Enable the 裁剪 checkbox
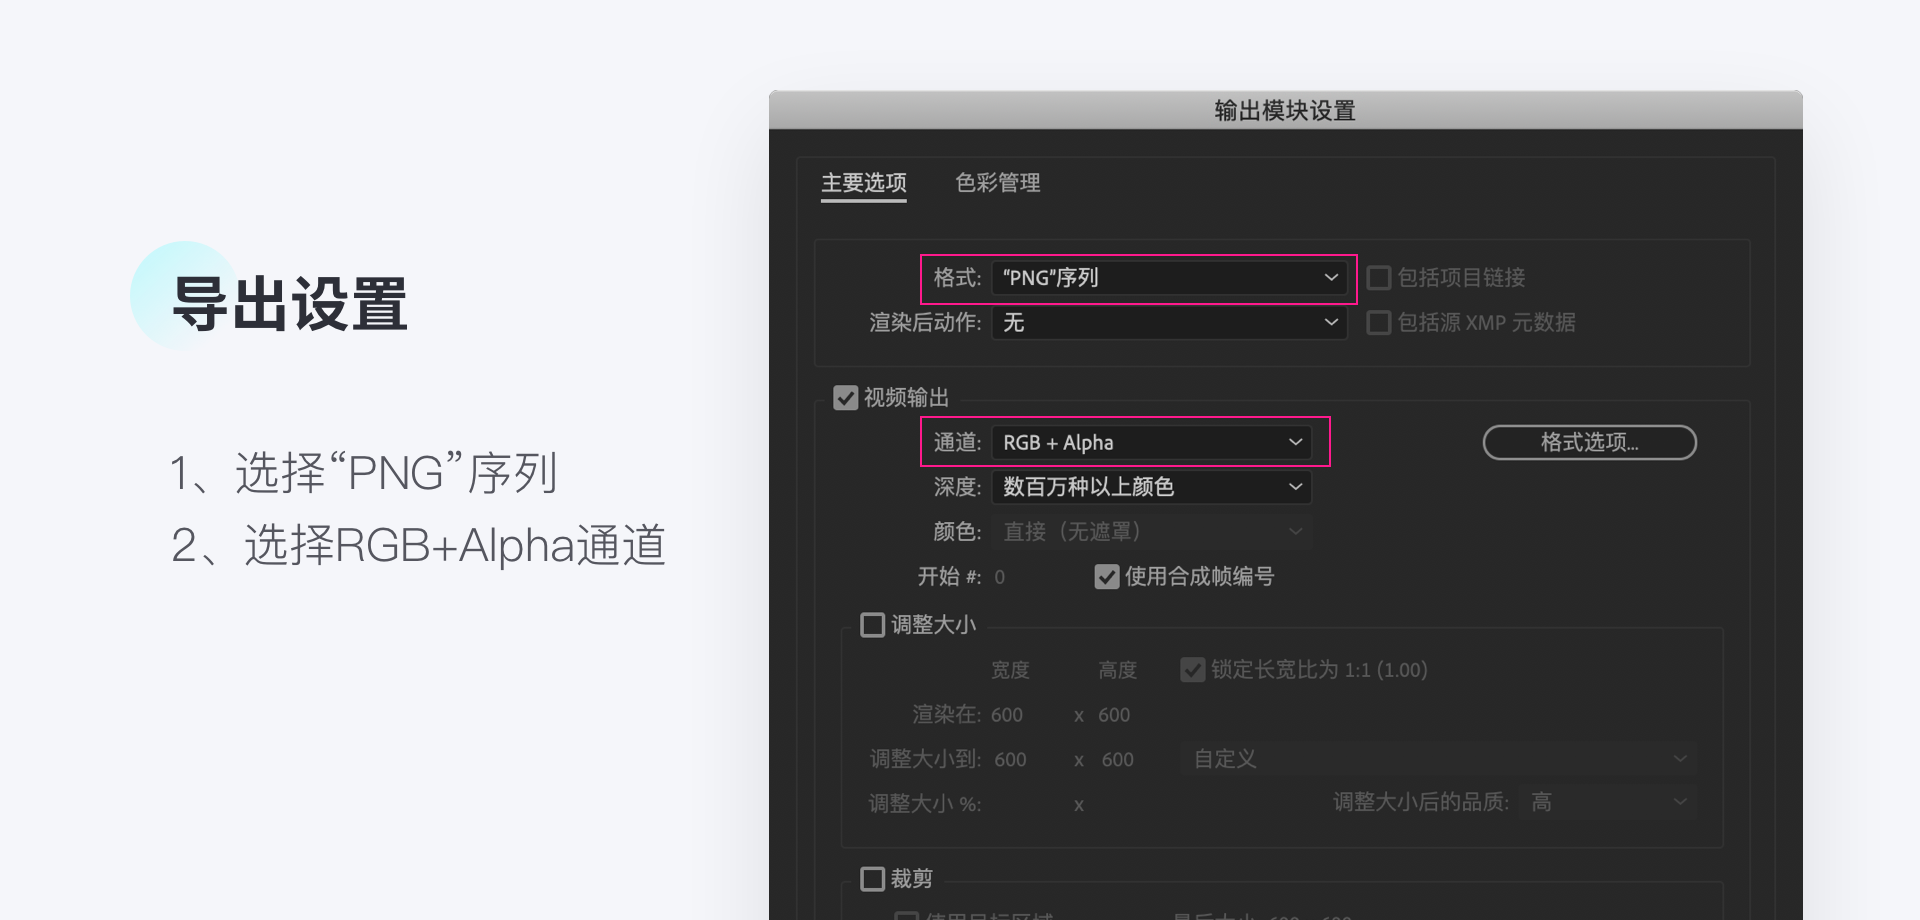Viewport: 1920px width, 920px height. point(873,879)
